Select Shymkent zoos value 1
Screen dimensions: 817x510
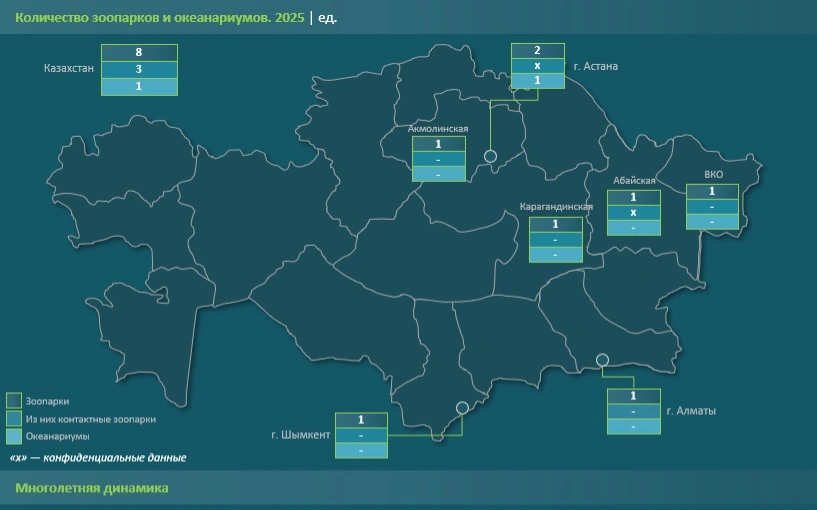(x=361, y=420)
